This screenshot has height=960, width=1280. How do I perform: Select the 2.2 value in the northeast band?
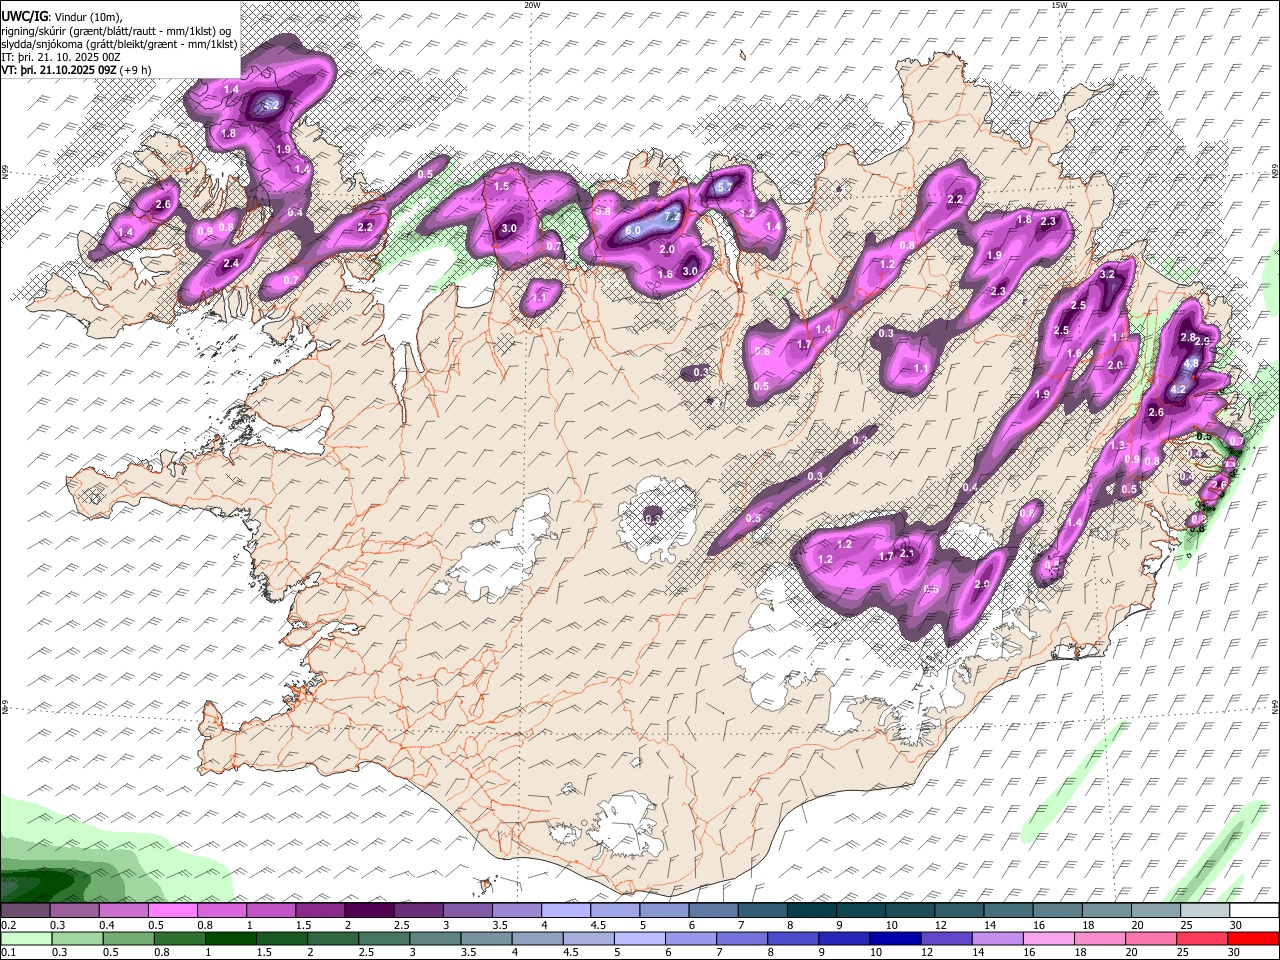[x=955, y=199]
